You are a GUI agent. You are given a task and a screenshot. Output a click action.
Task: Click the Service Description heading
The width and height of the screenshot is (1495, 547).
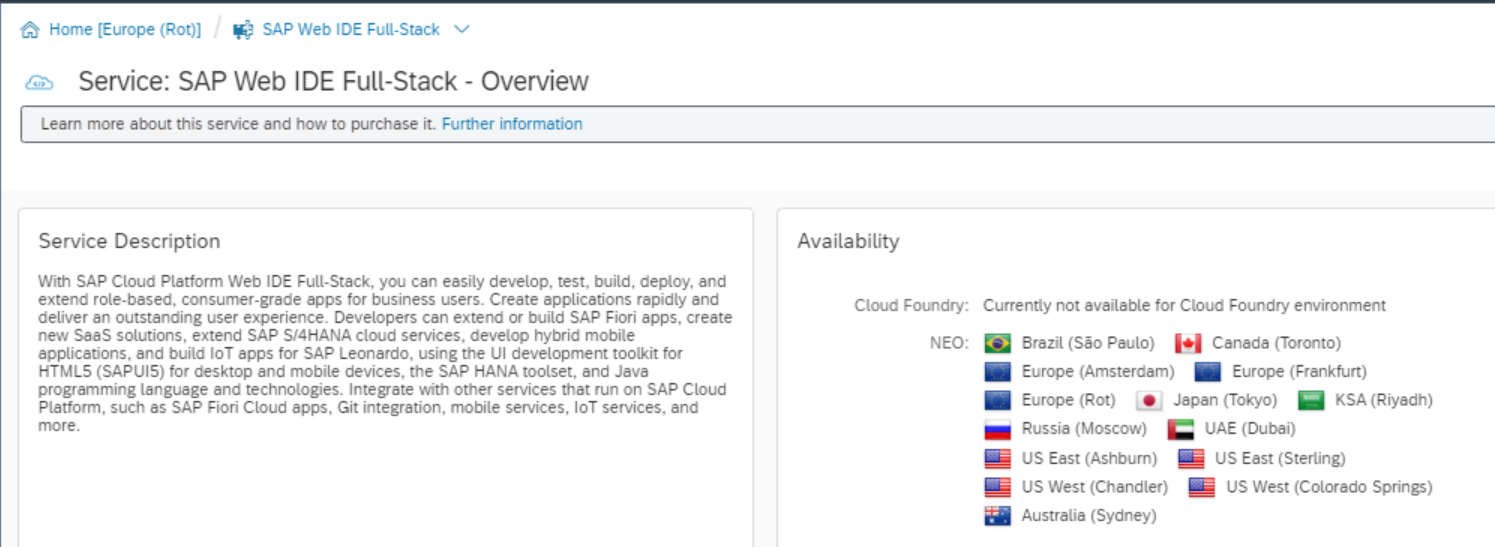pyautogui.click(x=129, y=241)
